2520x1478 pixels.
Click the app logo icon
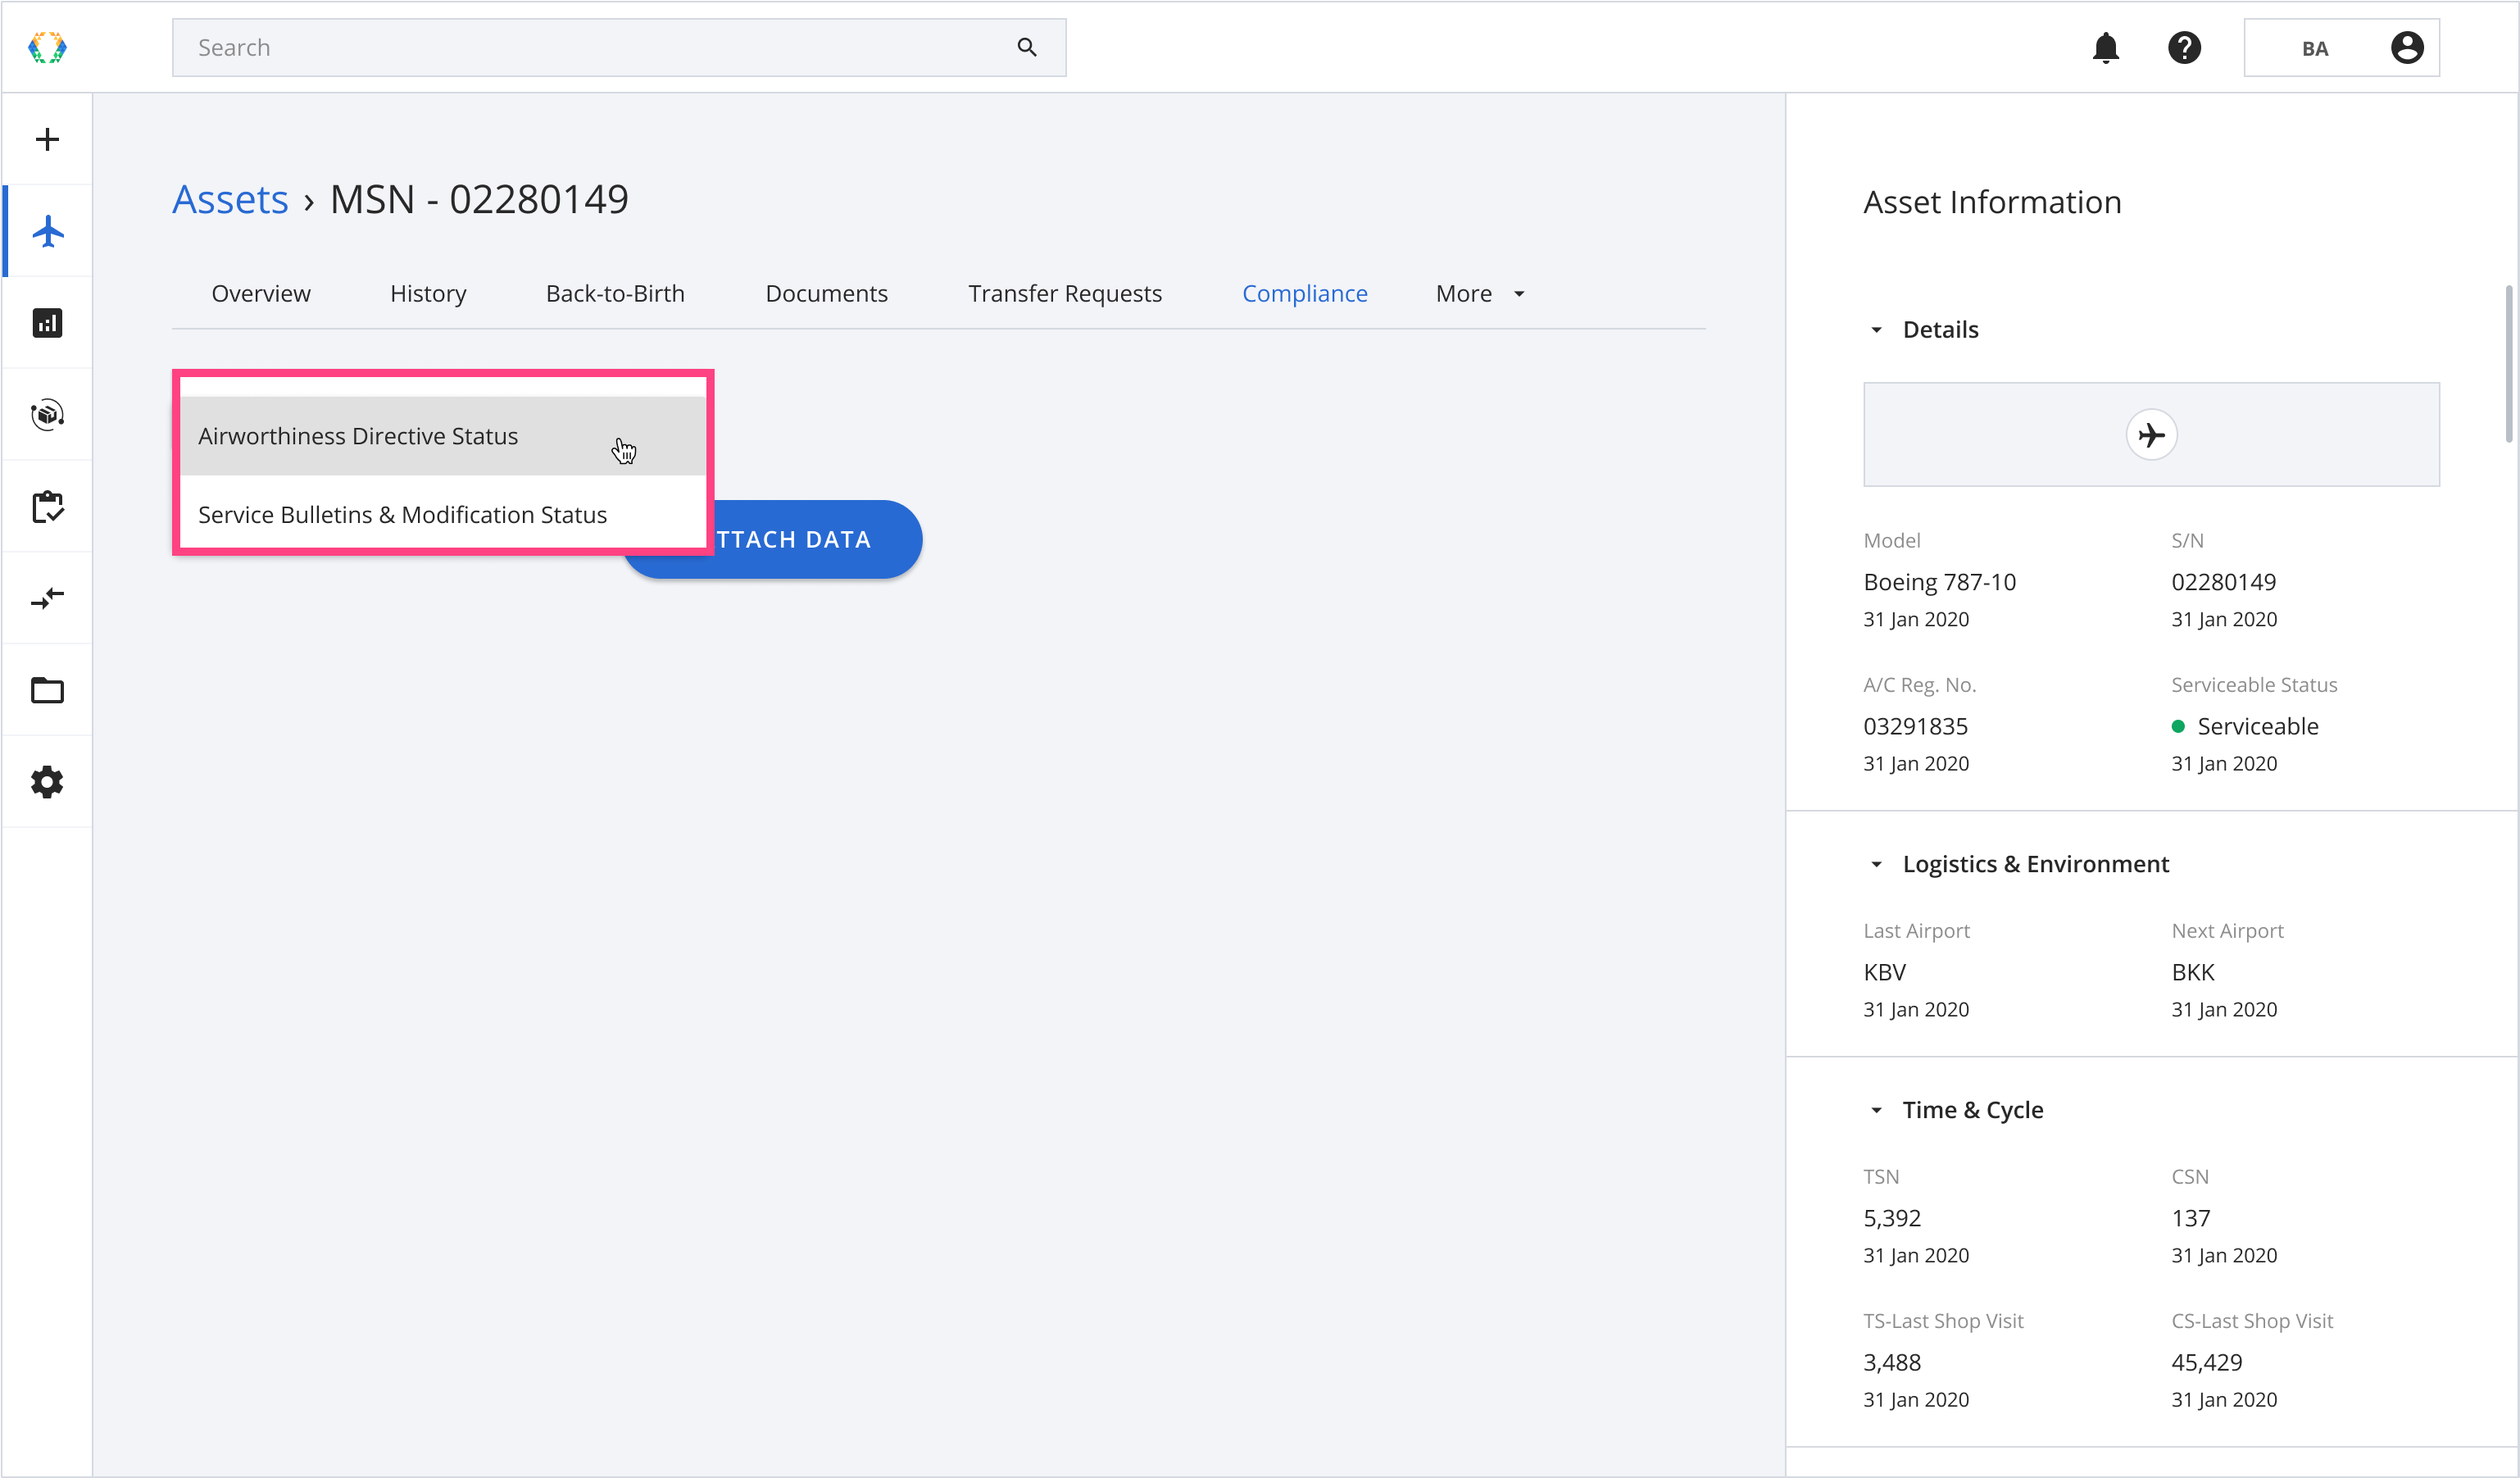(x=47, y=47)
